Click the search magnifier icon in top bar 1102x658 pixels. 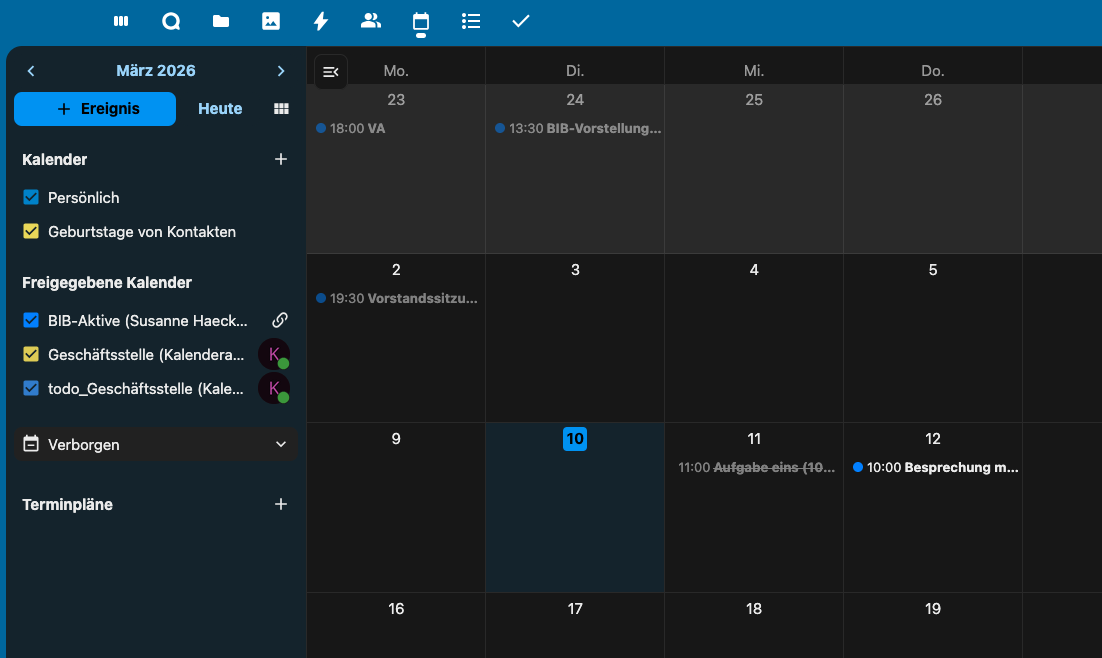171,21
